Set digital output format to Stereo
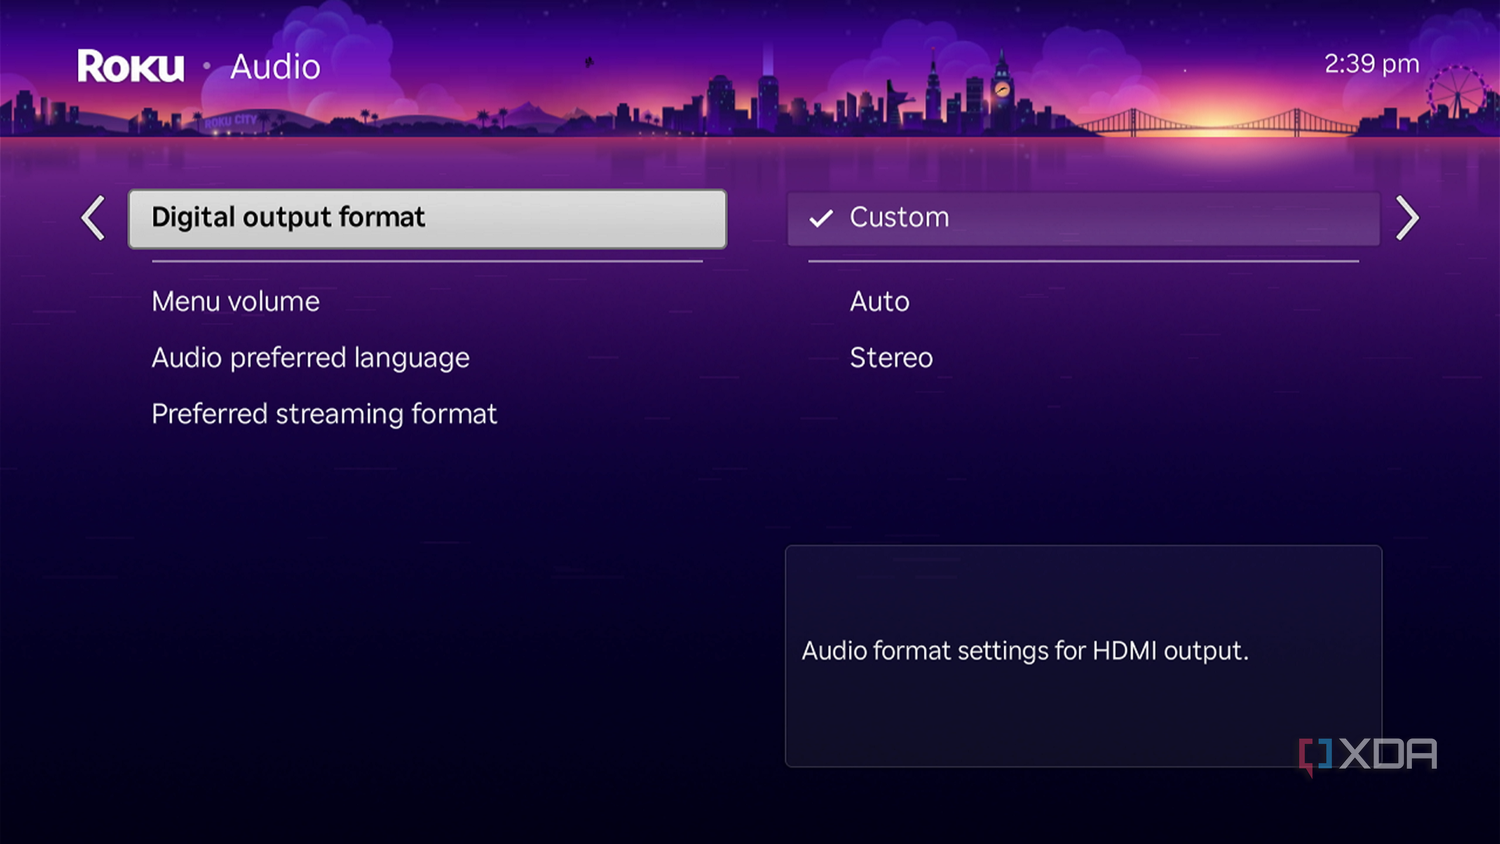 click(891, 358)
